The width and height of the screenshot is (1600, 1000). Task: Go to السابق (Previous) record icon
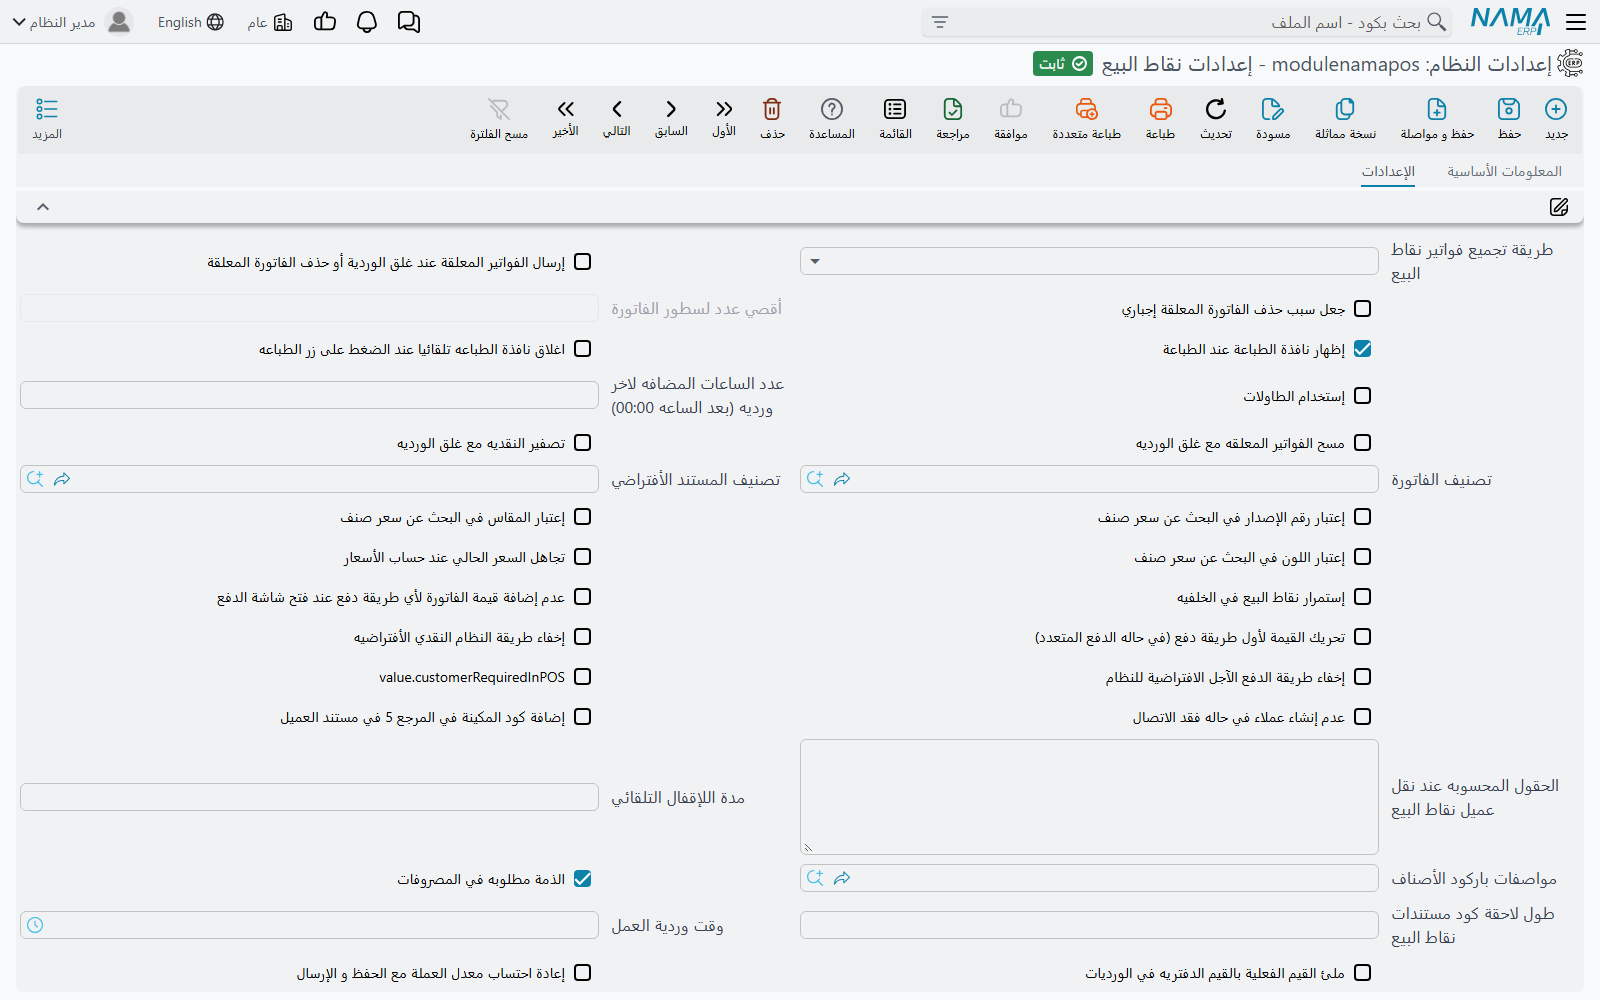[671, 109]
